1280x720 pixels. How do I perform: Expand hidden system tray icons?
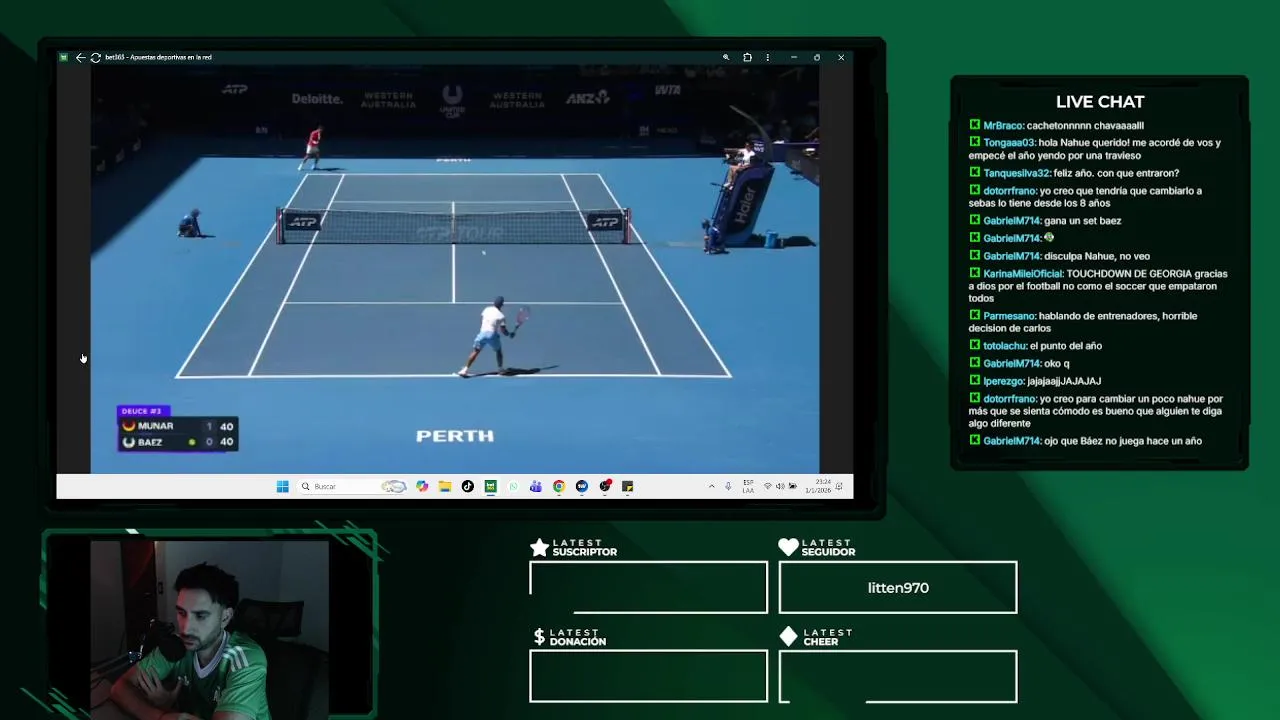point(712,486)
